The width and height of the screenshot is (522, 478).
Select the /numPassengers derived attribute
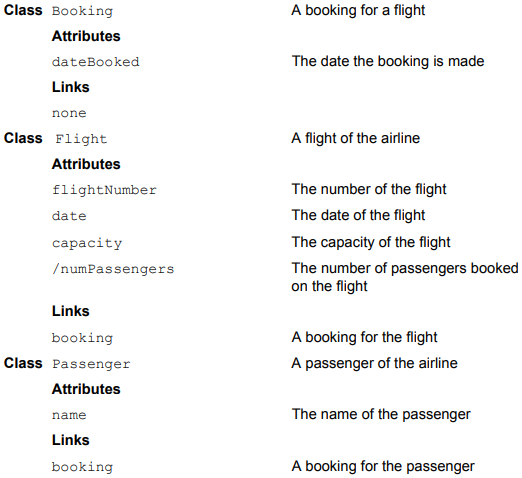(x=113, y=269)
